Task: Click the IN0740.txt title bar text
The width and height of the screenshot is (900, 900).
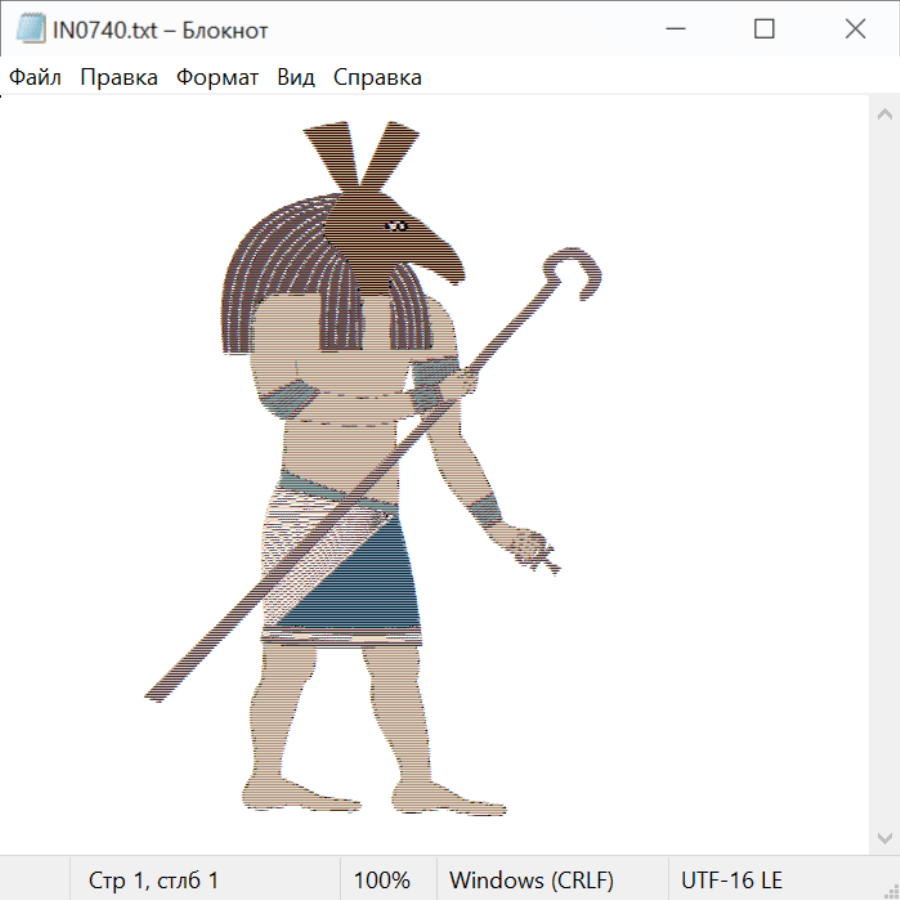Action: [x=160, y=30]
